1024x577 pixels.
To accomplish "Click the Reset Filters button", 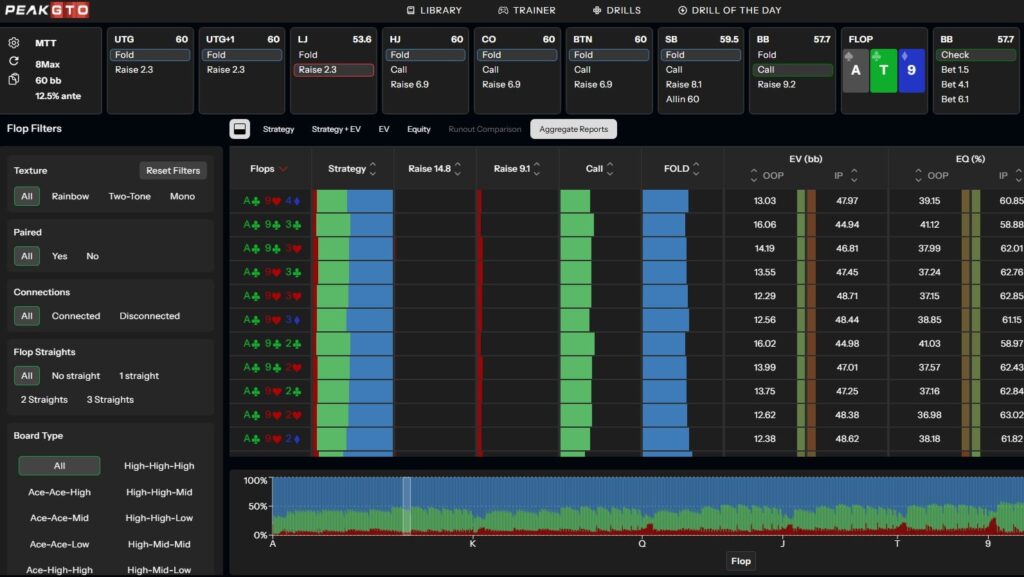I will [x=173, y=170].
